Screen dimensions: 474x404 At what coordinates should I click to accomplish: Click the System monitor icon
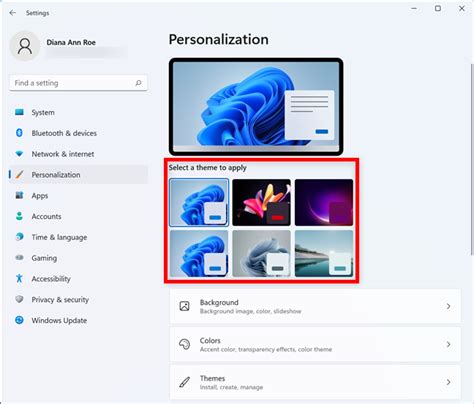click(19, 112)
